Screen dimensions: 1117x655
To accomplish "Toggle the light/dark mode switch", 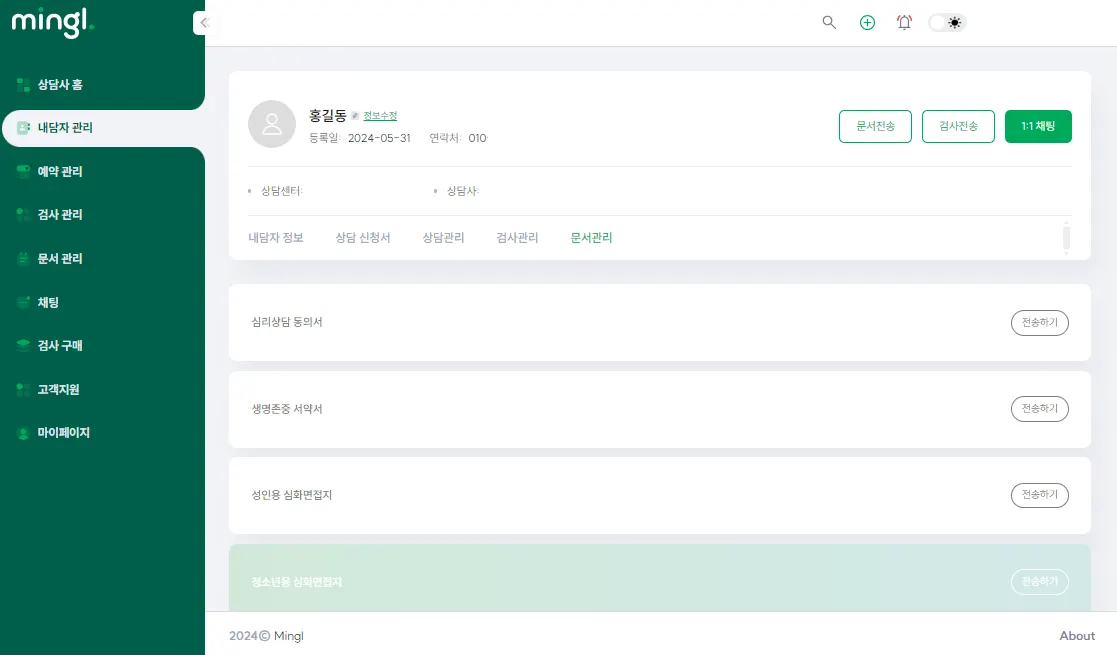I will (947, 23).
